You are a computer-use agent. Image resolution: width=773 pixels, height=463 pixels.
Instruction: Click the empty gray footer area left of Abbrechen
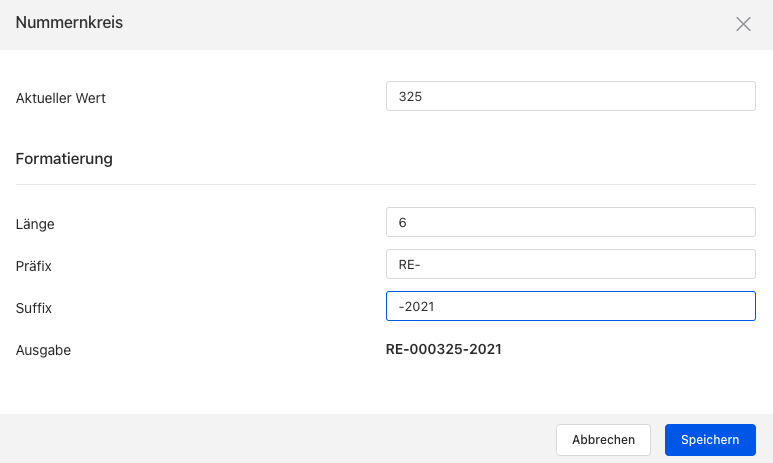270,439
